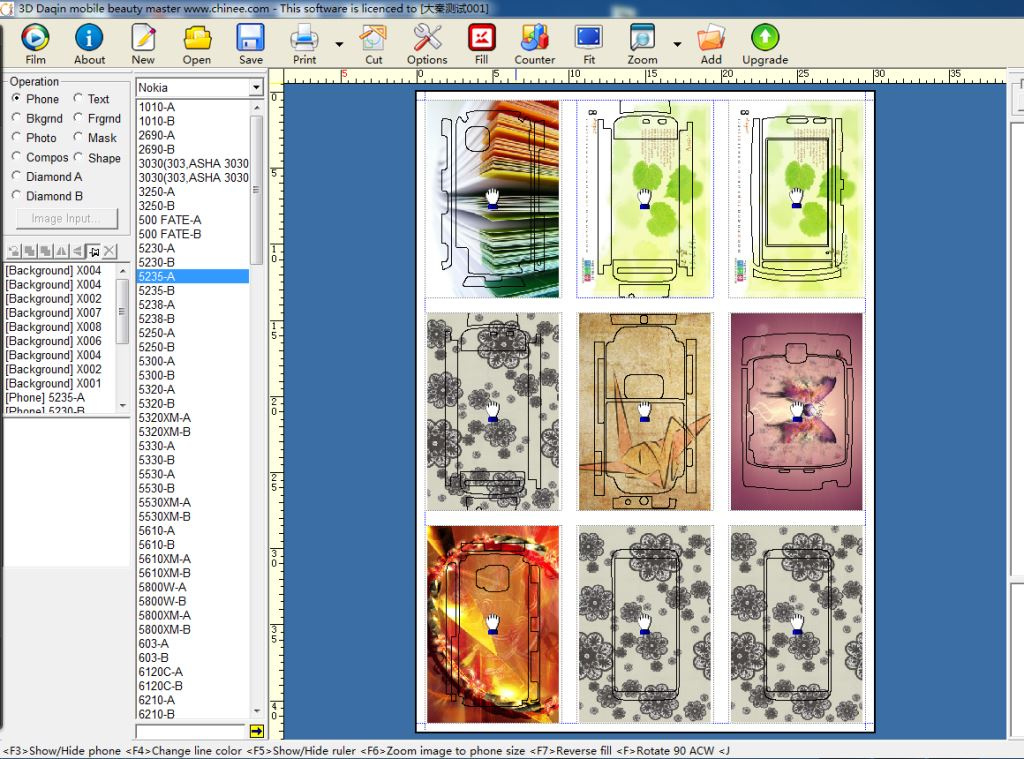
Task: Toggle the pin icon above layer list
Action: [x=93, y=251]
